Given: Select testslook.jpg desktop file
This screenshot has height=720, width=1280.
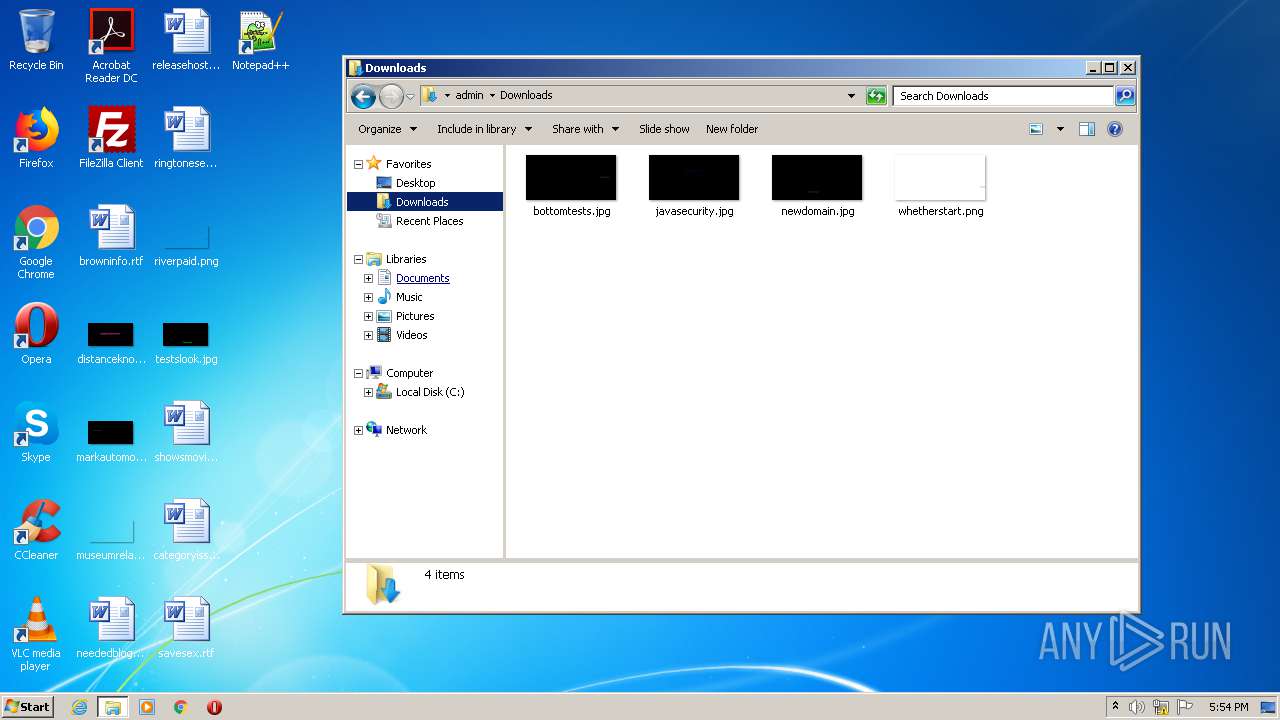Looking at the screenshot, I should pyautogui.click(x=186, y=342).
